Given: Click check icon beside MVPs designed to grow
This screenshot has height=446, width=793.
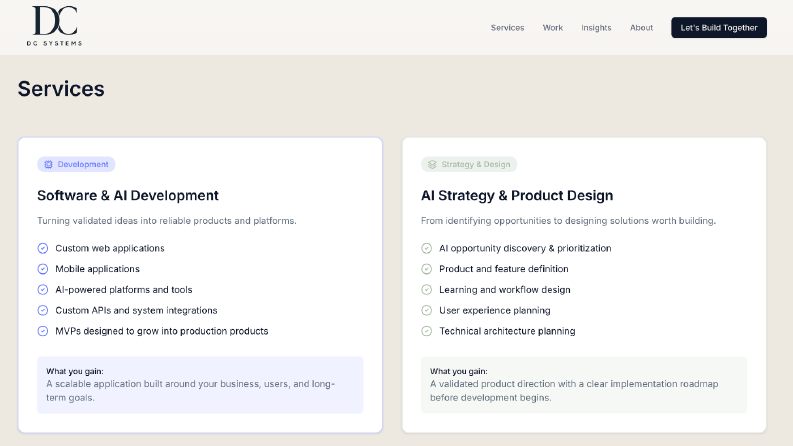Looking at the screenshot, I should point(43,331).
